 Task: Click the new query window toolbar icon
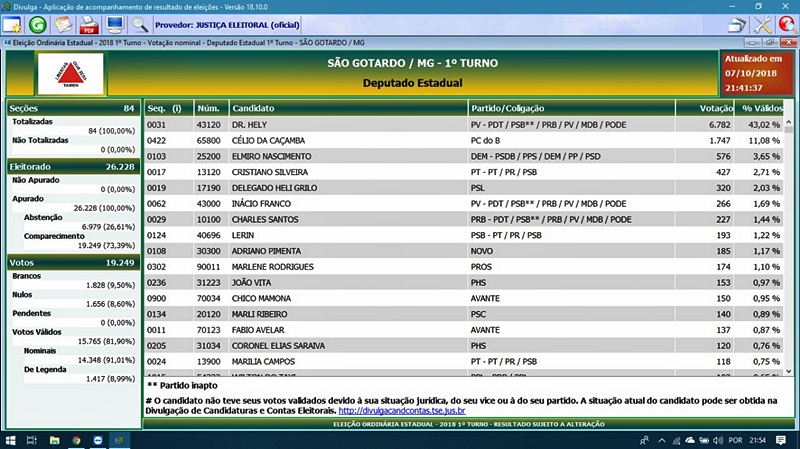(13, 24)
